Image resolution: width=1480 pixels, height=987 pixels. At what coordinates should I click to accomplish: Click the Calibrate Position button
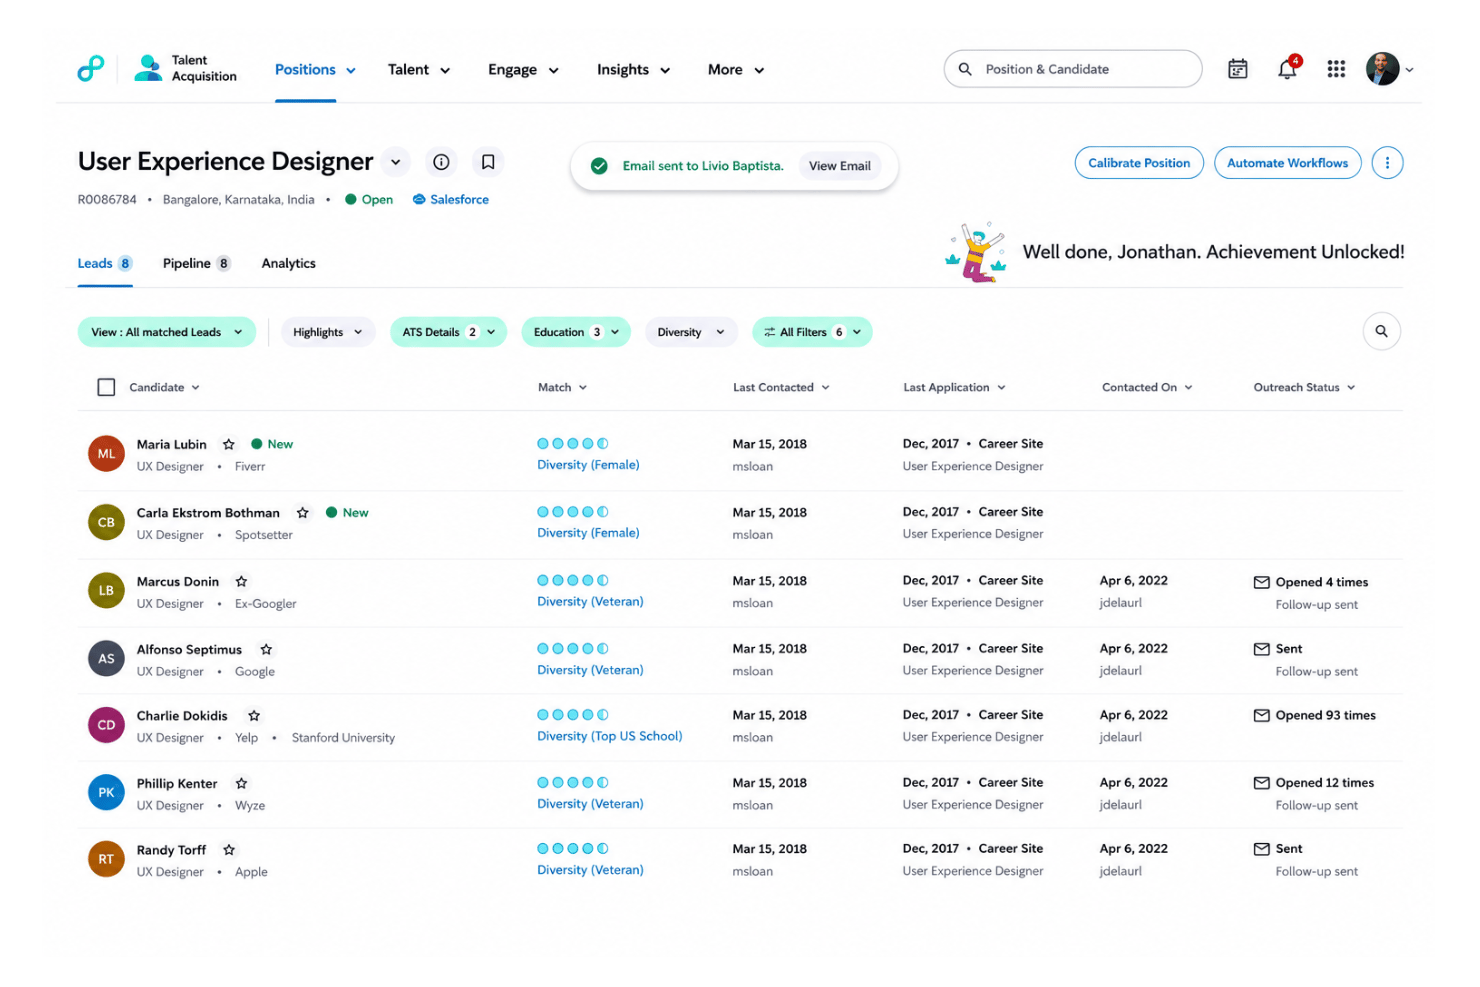[1139, 163]
